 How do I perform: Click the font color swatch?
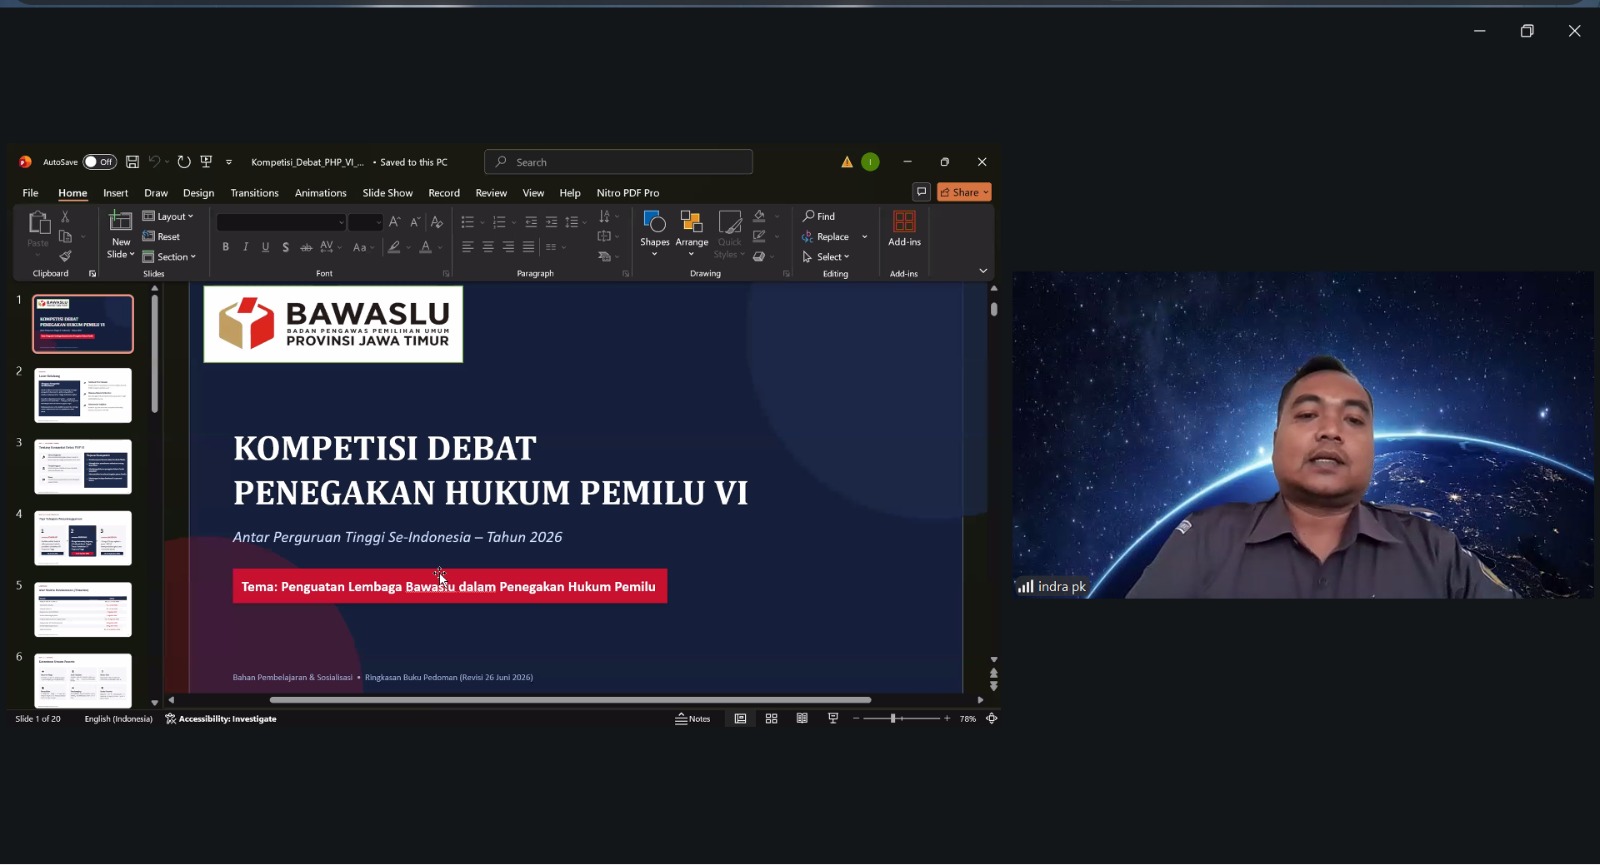tap(426, 247)
